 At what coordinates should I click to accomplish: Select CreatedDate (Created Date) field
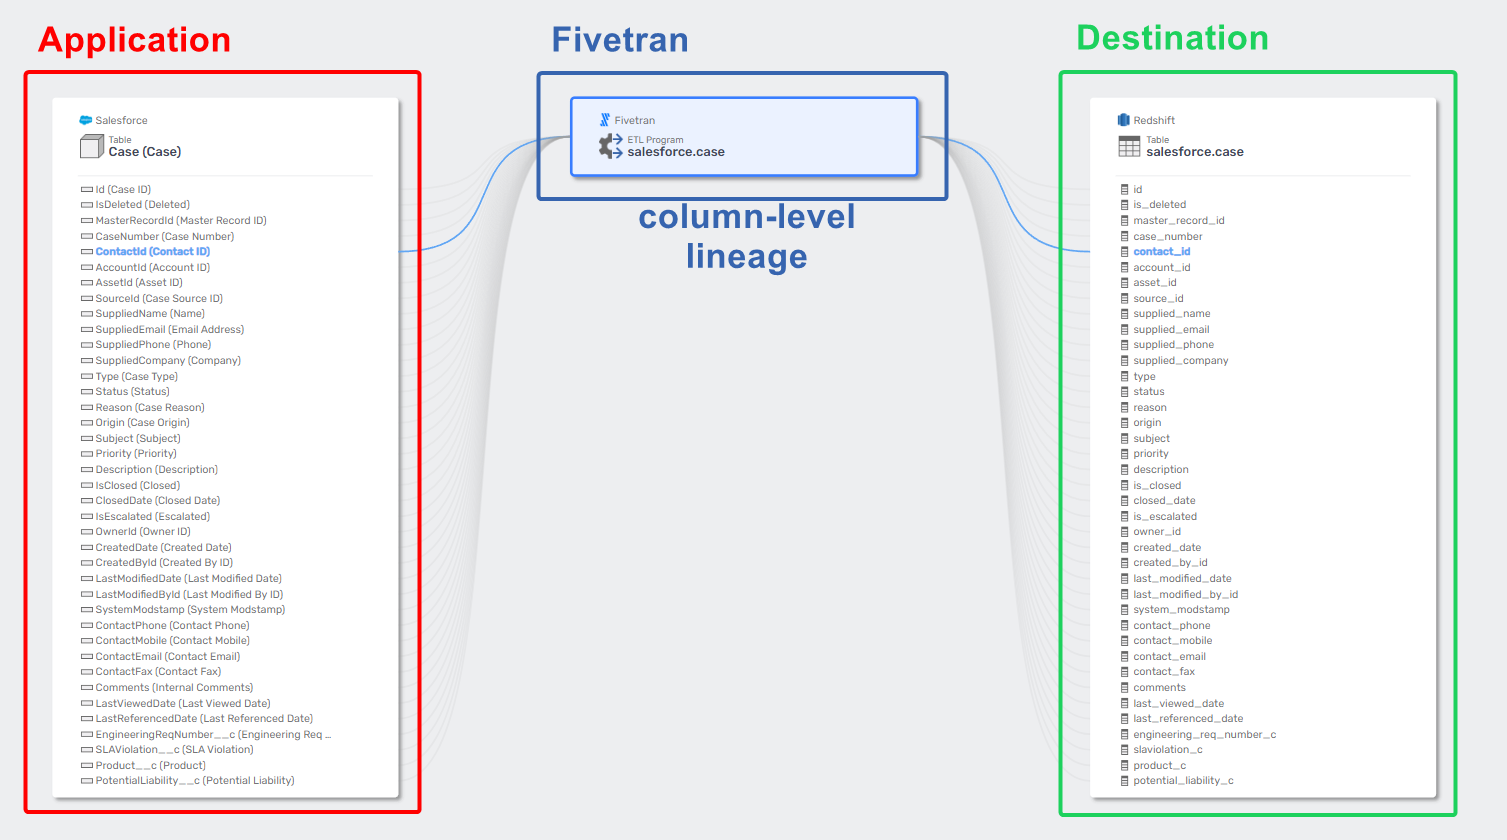click(164, 548)
